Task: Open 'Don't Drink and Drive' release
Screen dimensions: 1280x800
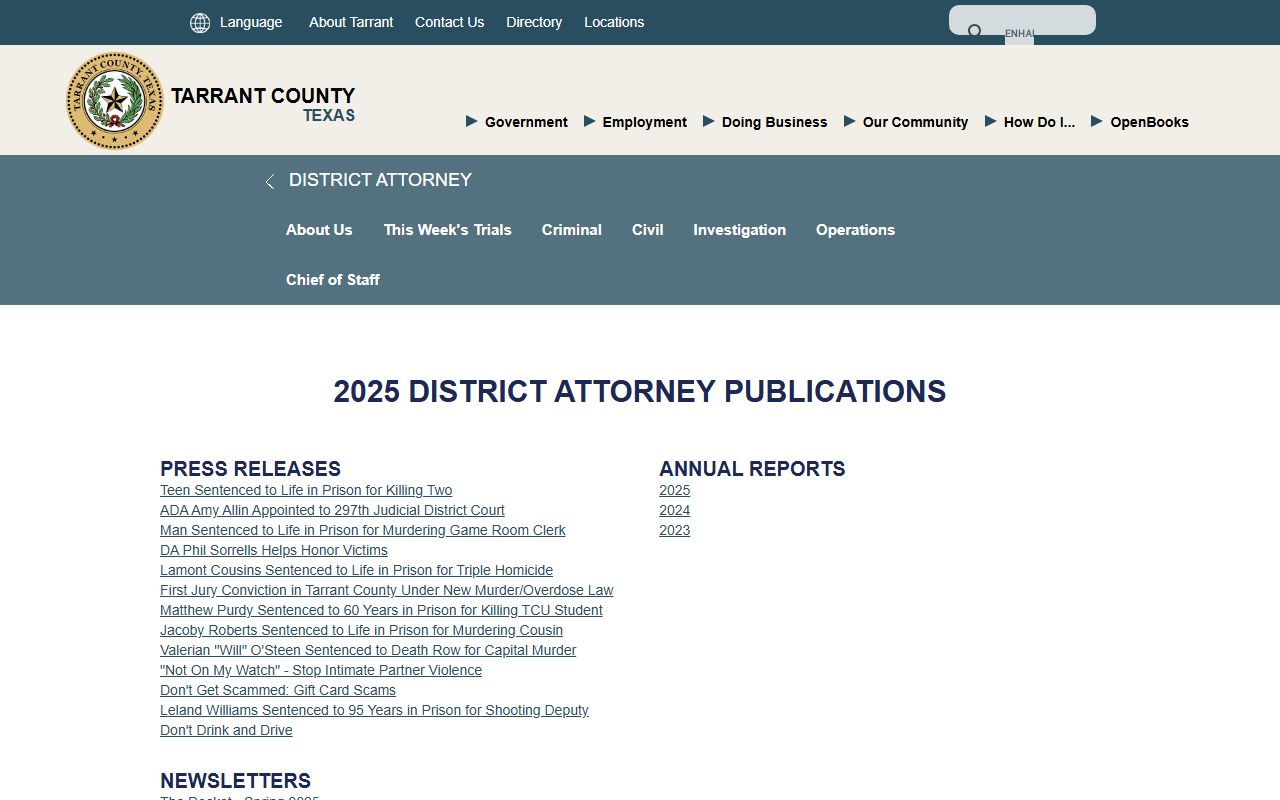Action: point(226,730)
